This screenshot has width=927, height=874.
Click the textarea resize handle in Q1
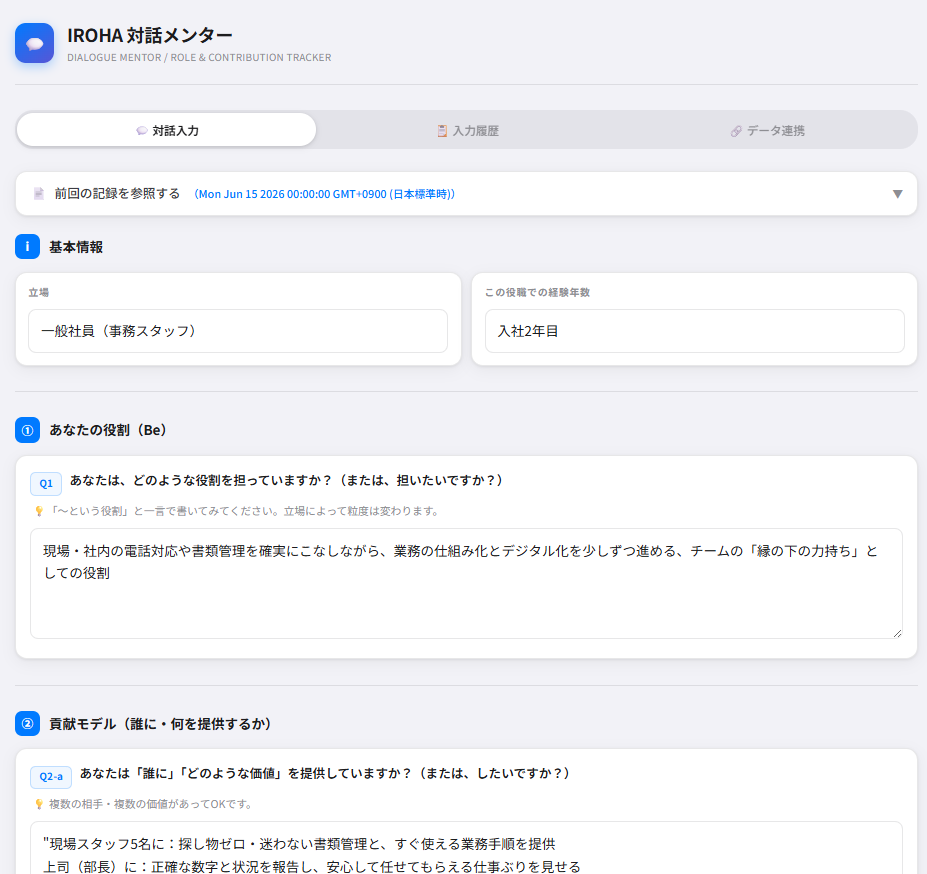point(897,633)
